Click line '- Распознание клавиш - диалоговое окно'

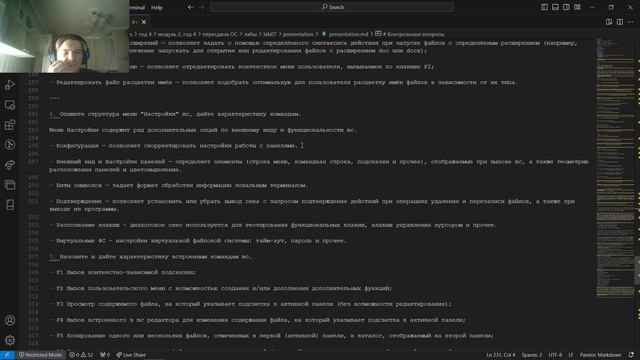tap(273, 225)
